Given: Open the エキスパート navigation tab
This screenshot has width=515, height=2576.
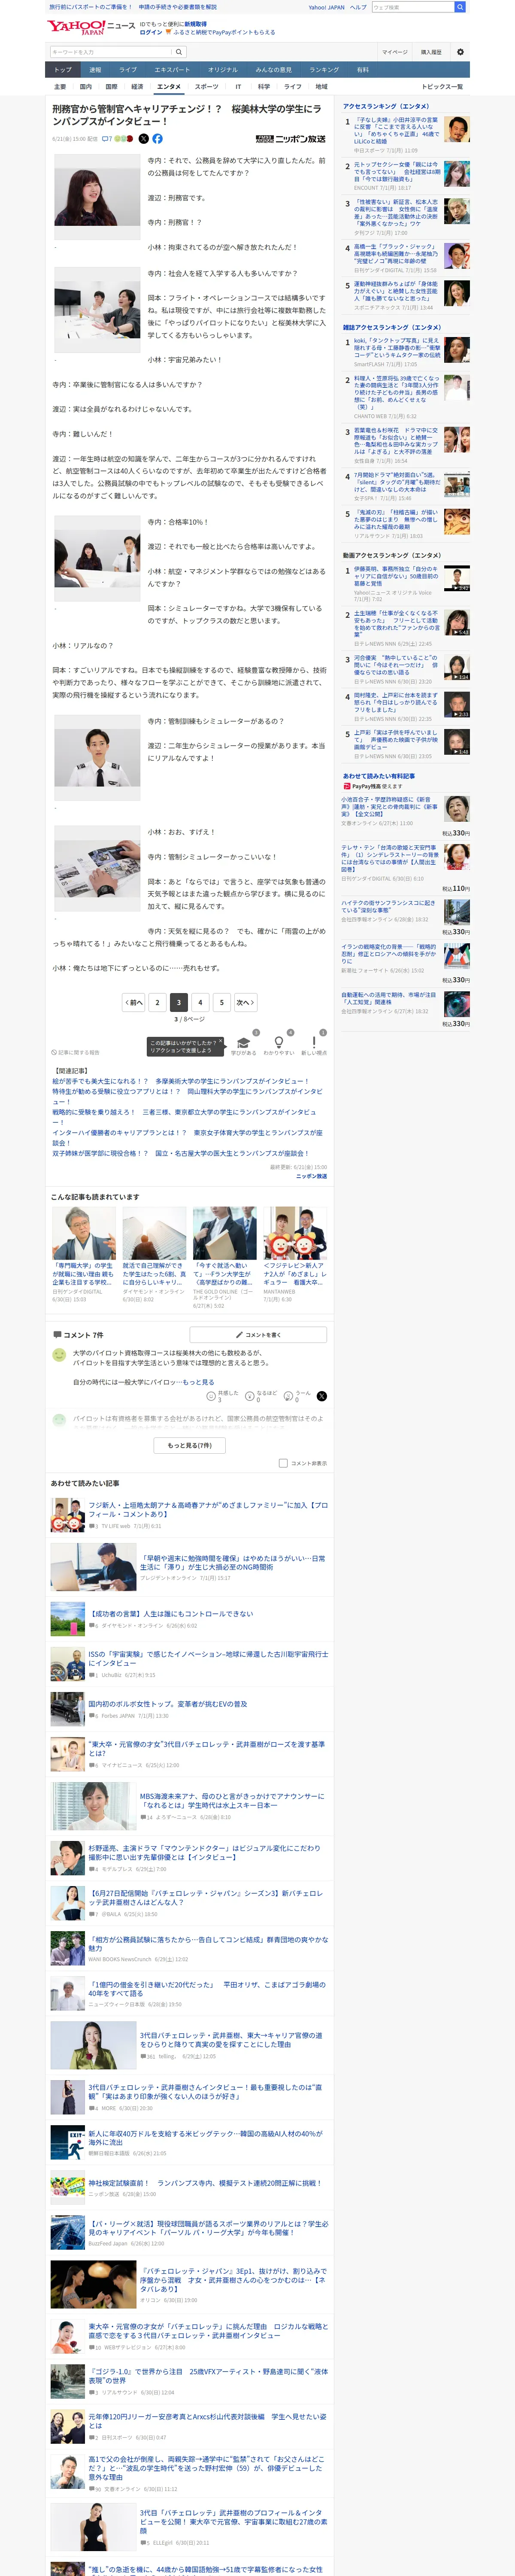Looking at the screenshot, I should (x=172, y=70).
